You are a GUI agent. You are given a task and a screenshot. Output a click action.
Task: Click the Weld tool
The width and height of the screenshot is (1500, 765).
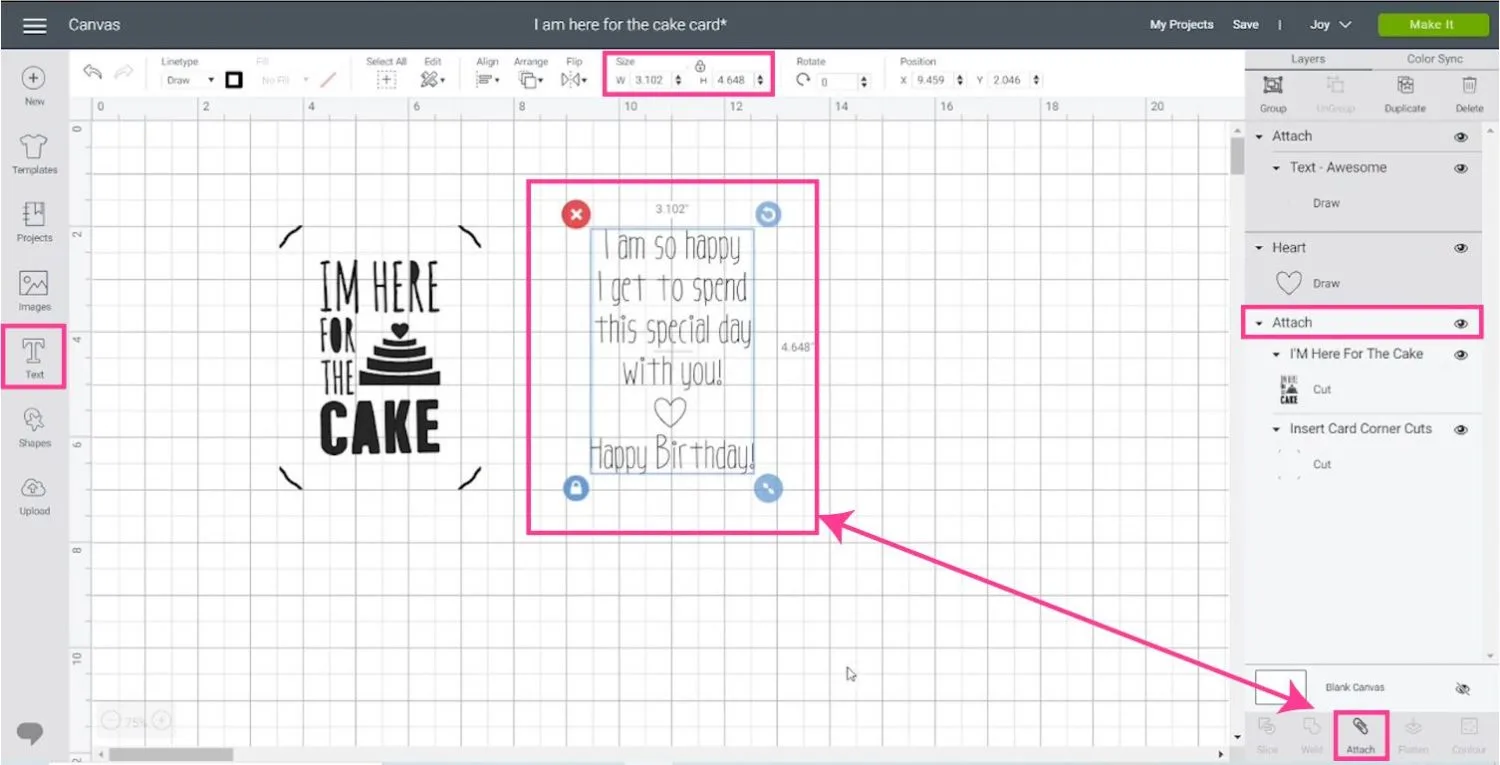pyautogui.click(x=1312, y=733)
